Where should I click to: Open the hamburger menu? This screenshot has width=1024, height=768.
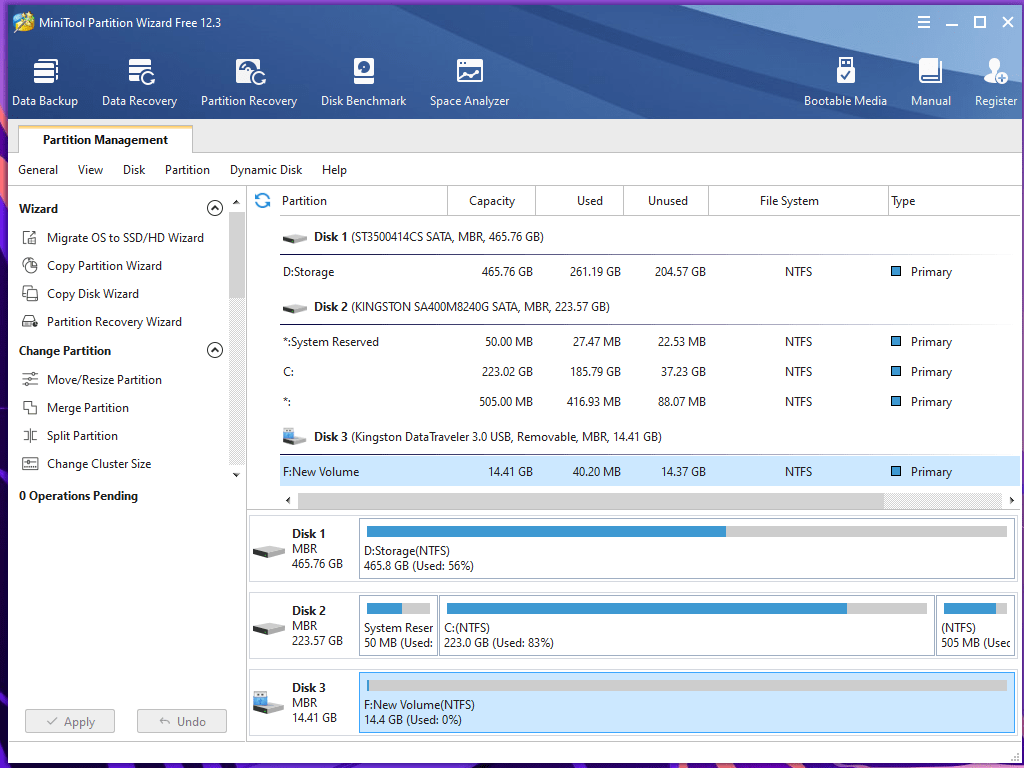[x=924, y=21]
